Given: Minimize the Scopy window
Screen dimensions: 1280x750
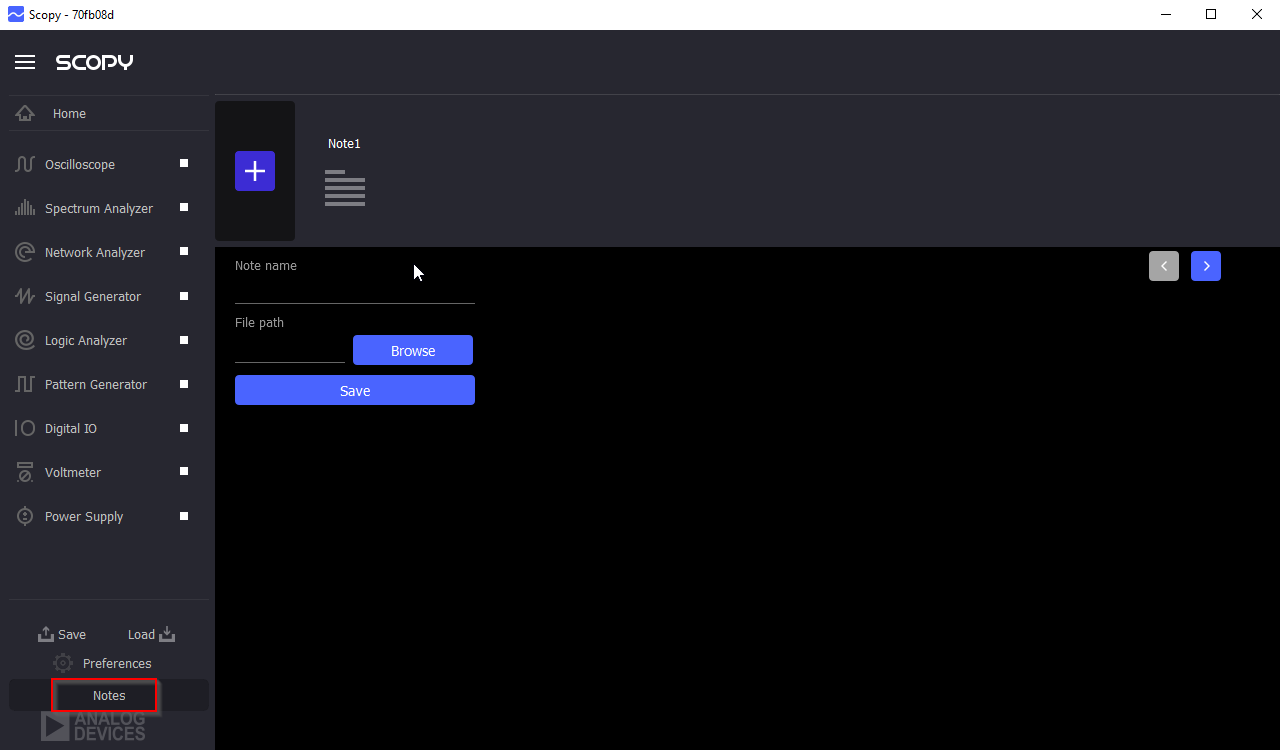Looking at the screenshot, I should pos(1165,14).
